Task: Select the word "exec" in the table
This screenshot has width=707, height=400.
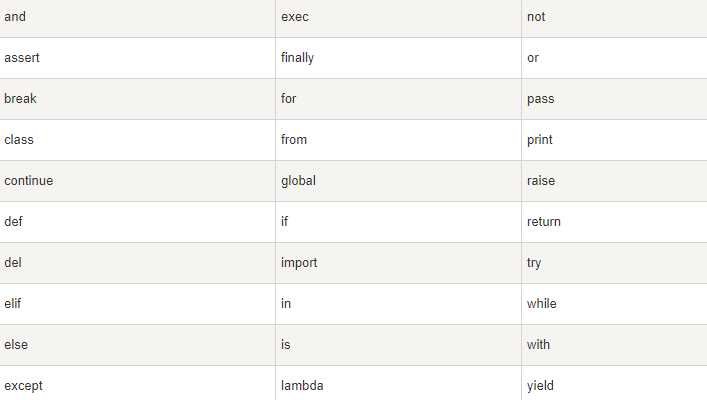Action: (x=295, y=17)
